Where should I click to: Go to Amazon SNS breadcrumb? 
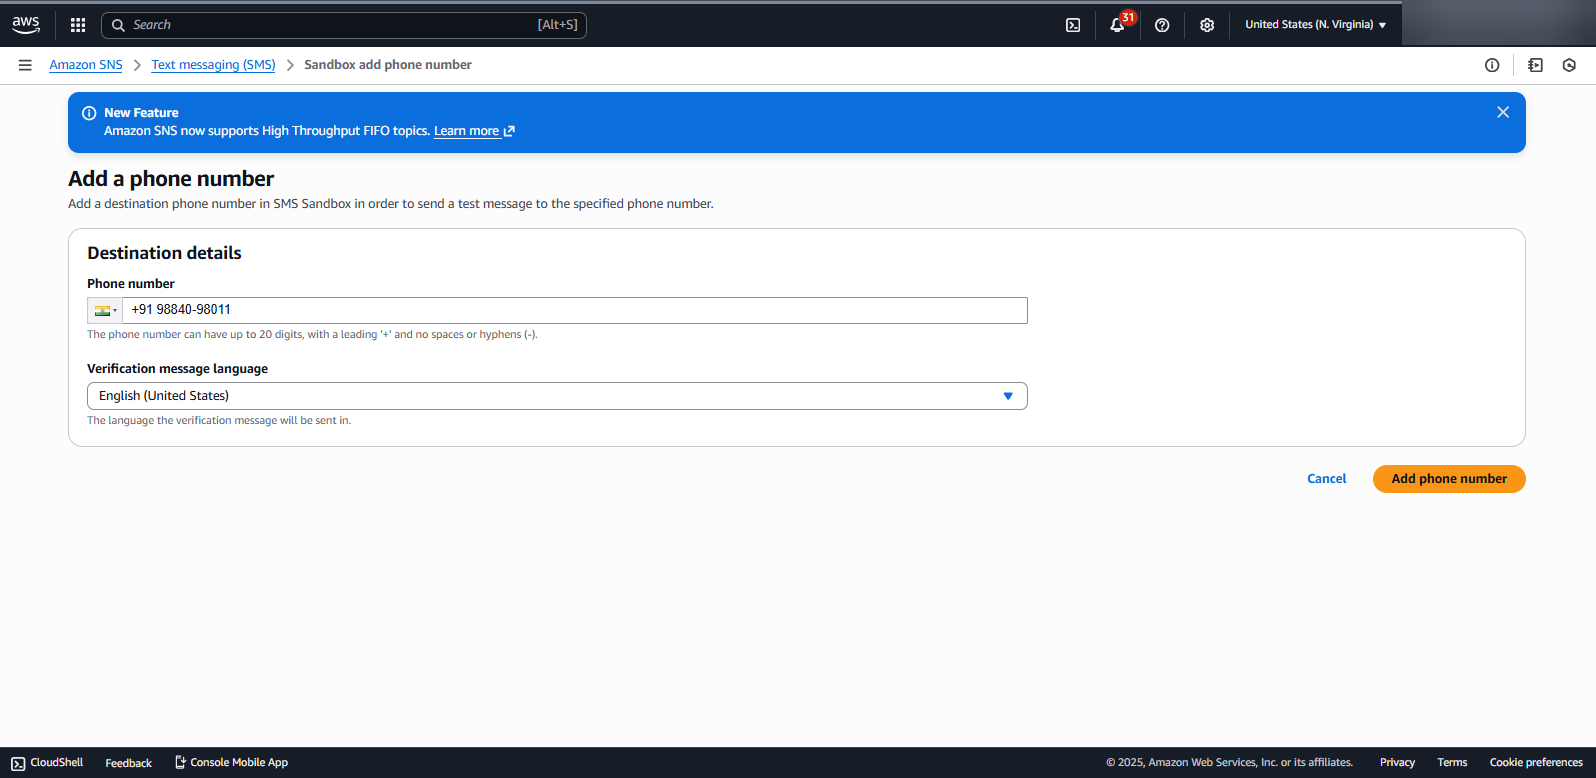[86, 65]
